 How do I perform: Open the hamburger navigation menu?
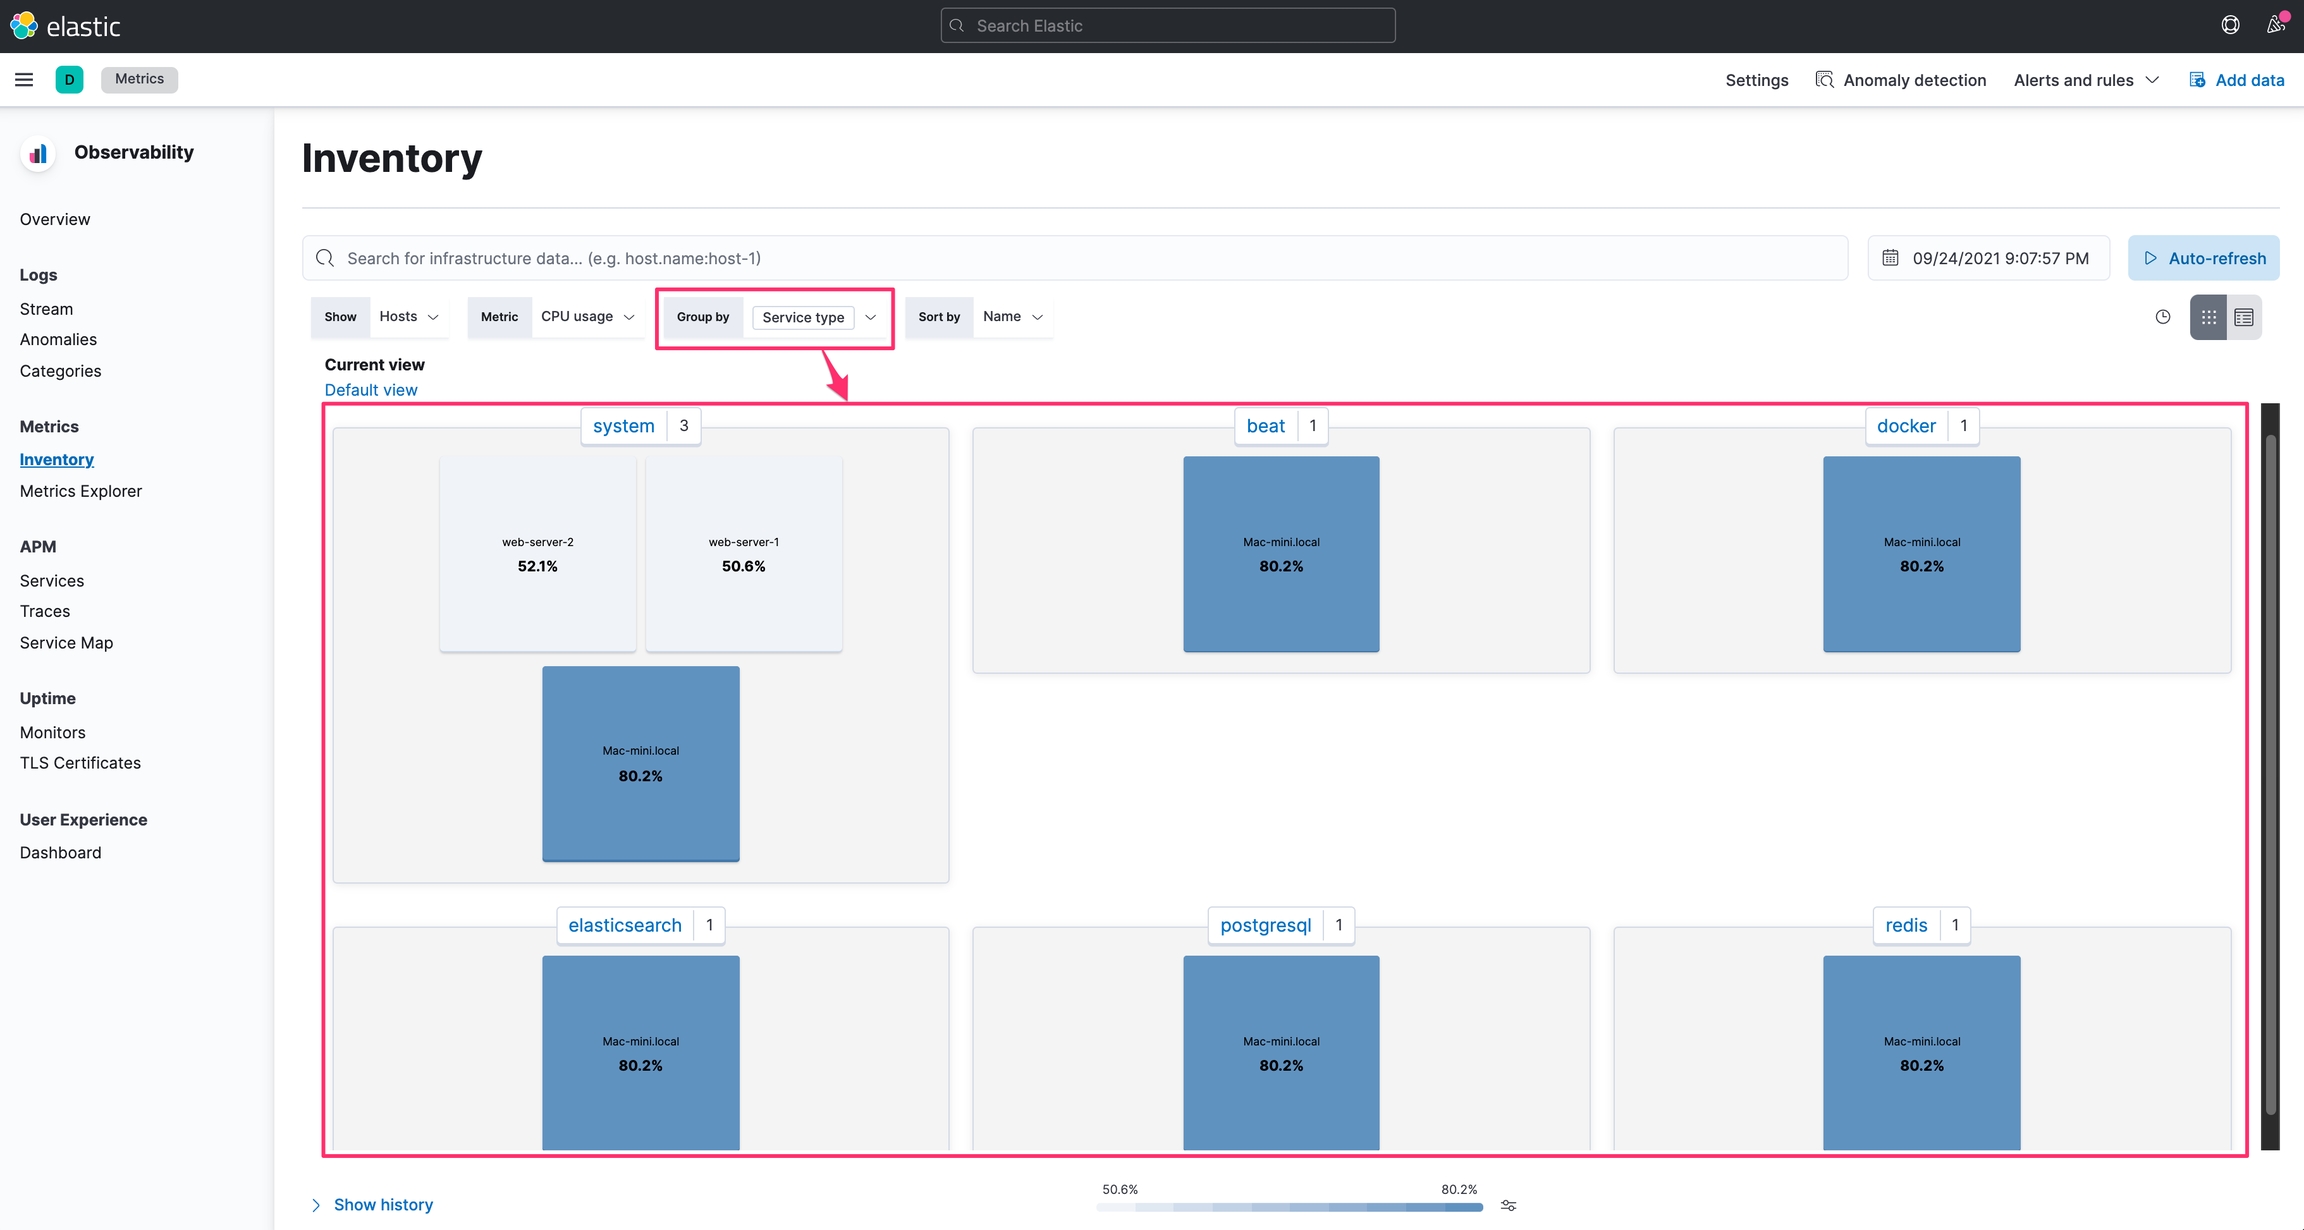coord(24,79)
